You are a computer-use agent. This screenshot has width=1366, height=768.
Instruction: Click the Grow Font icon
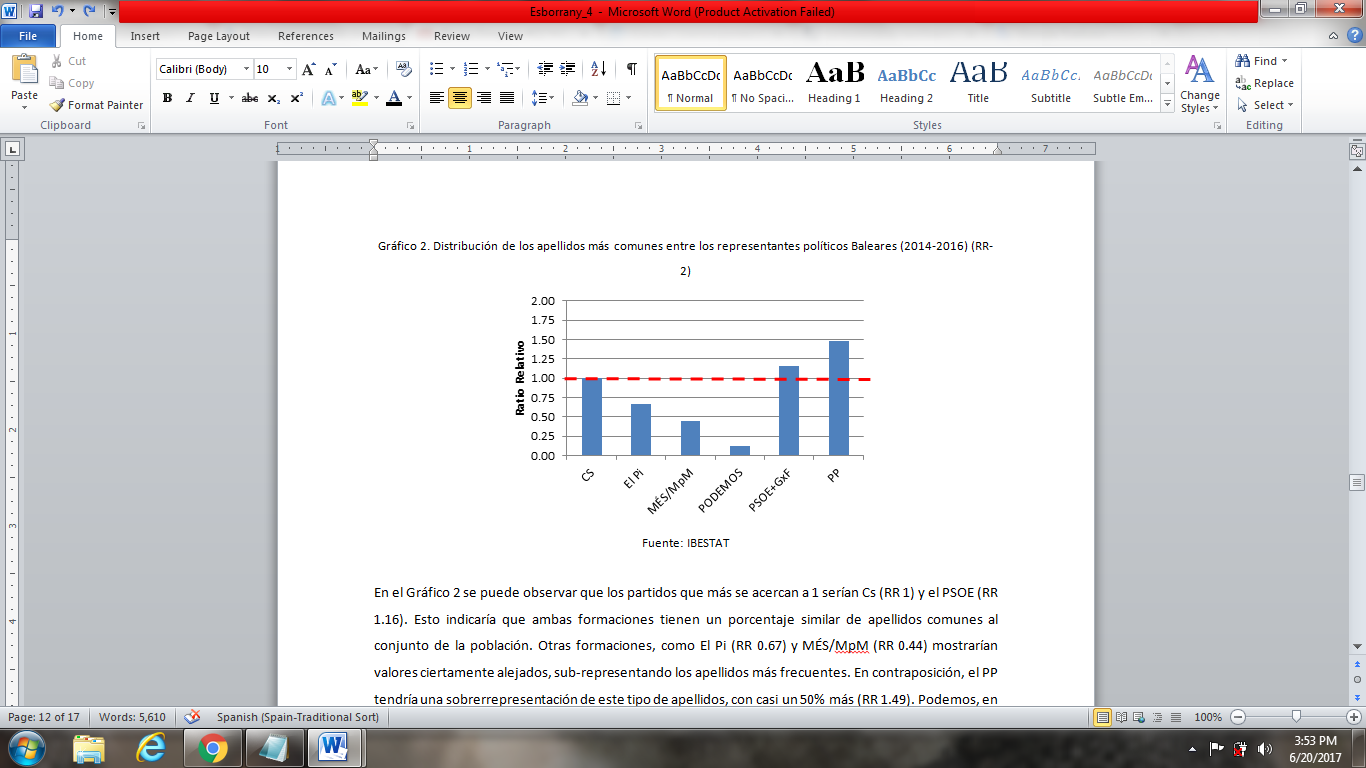pyautogui.click(x=309, y=69)
